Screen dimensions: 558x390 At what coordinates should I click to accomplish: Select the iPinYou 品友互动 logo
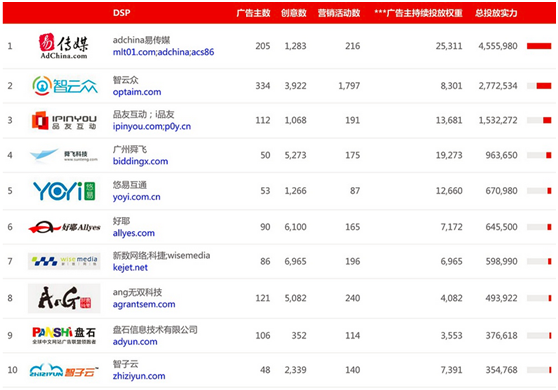(64, 120)
